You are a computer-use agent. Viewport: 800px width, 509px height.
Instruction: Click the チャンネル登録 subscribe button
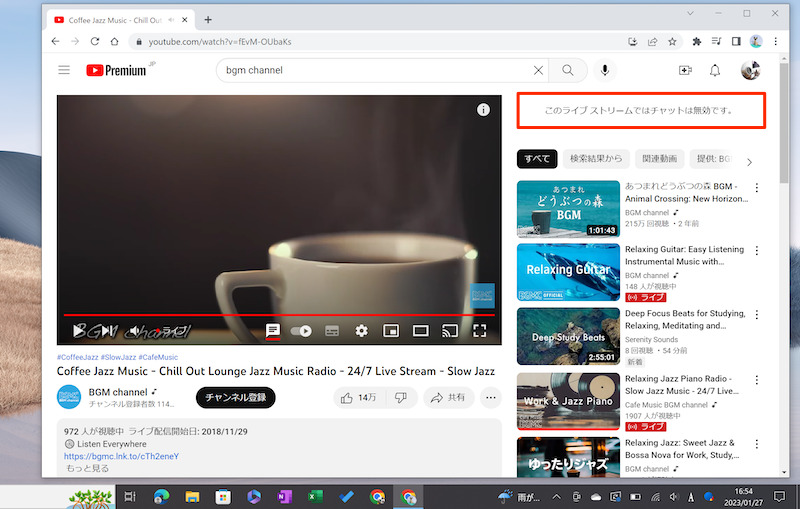coord(235,397)
